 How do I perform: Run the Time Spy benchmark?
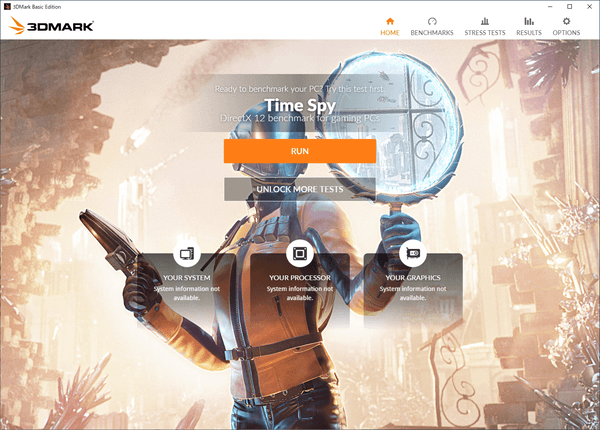[300, 151]
